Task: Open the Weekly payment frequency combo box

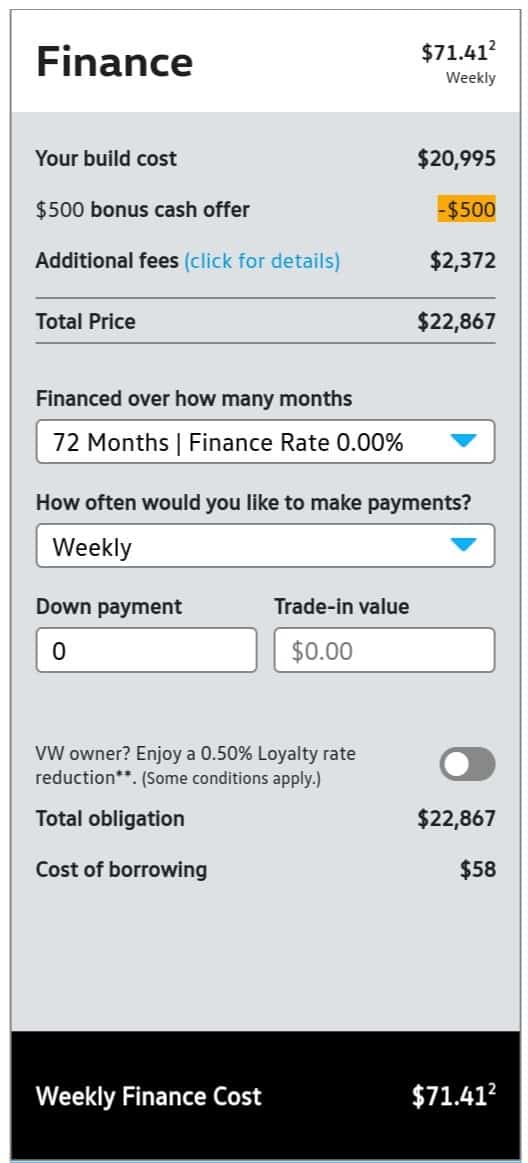Action: click(x=265, y=546)
